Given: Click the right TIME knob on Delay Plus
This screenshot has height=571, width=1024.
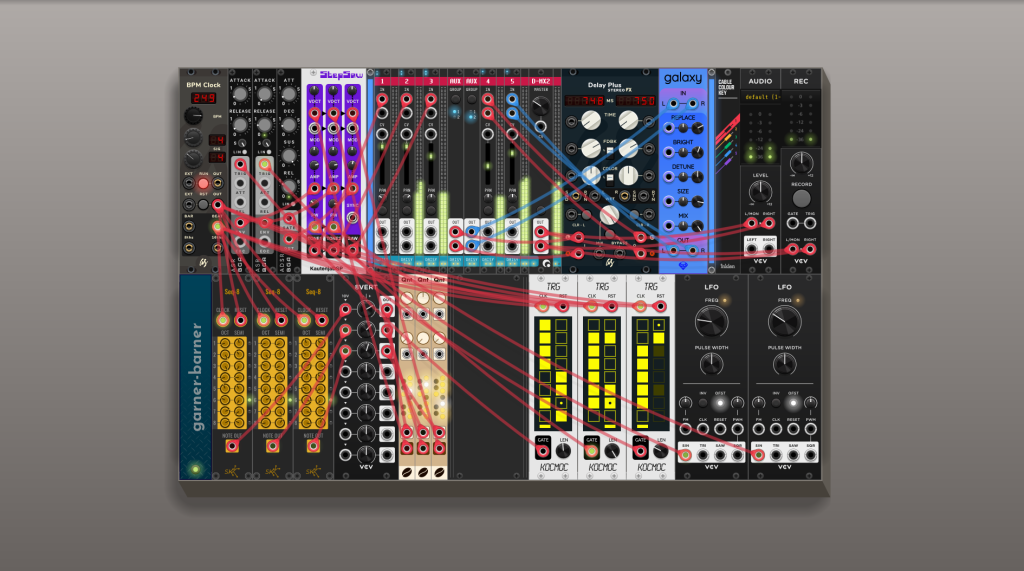Looking at the screenshot, I should click(x=628, y=120).
